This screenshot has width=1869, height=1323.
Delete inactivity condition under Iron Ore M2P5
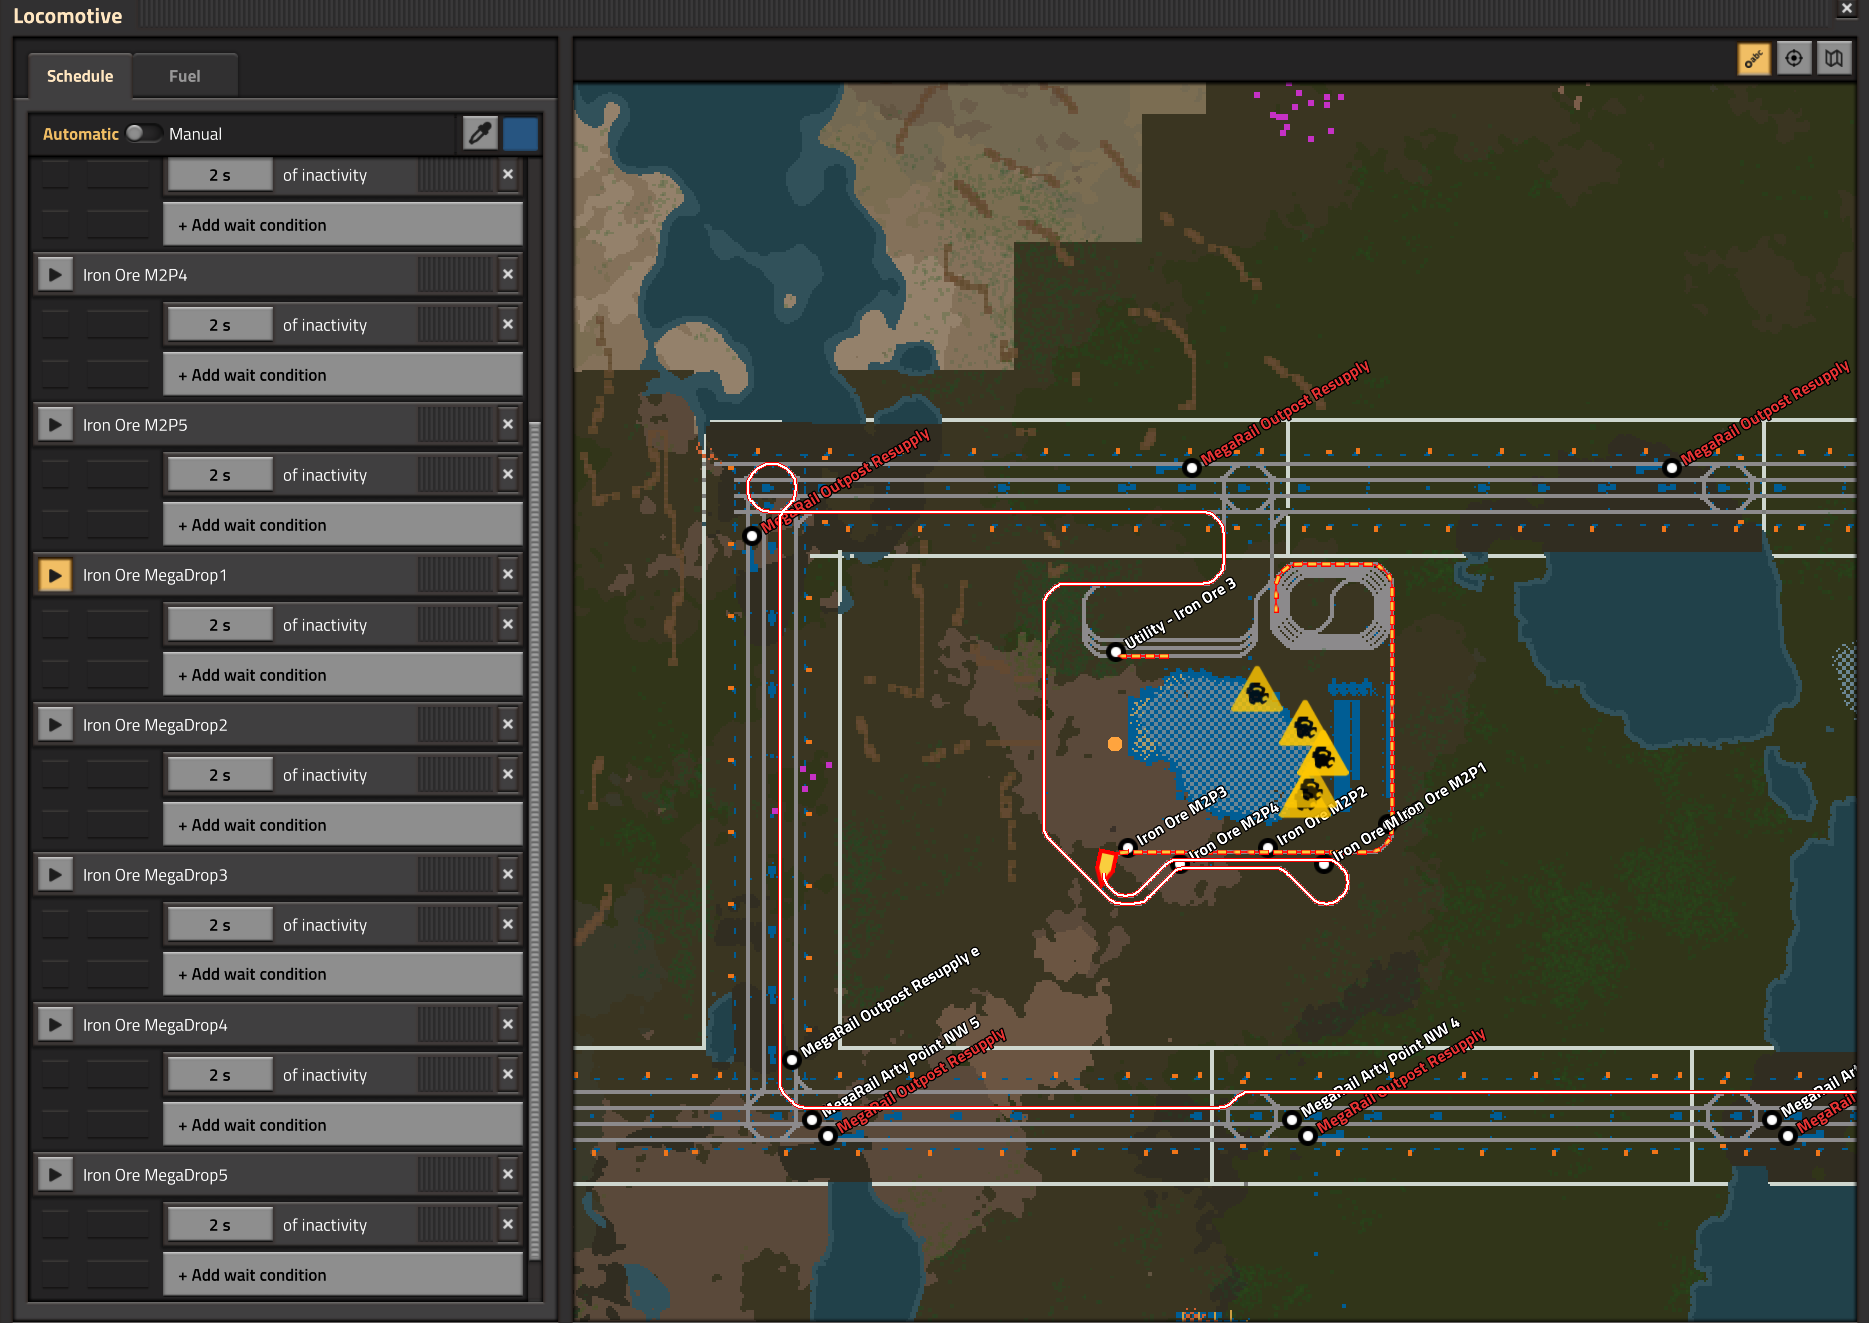(x=508, y=474)
